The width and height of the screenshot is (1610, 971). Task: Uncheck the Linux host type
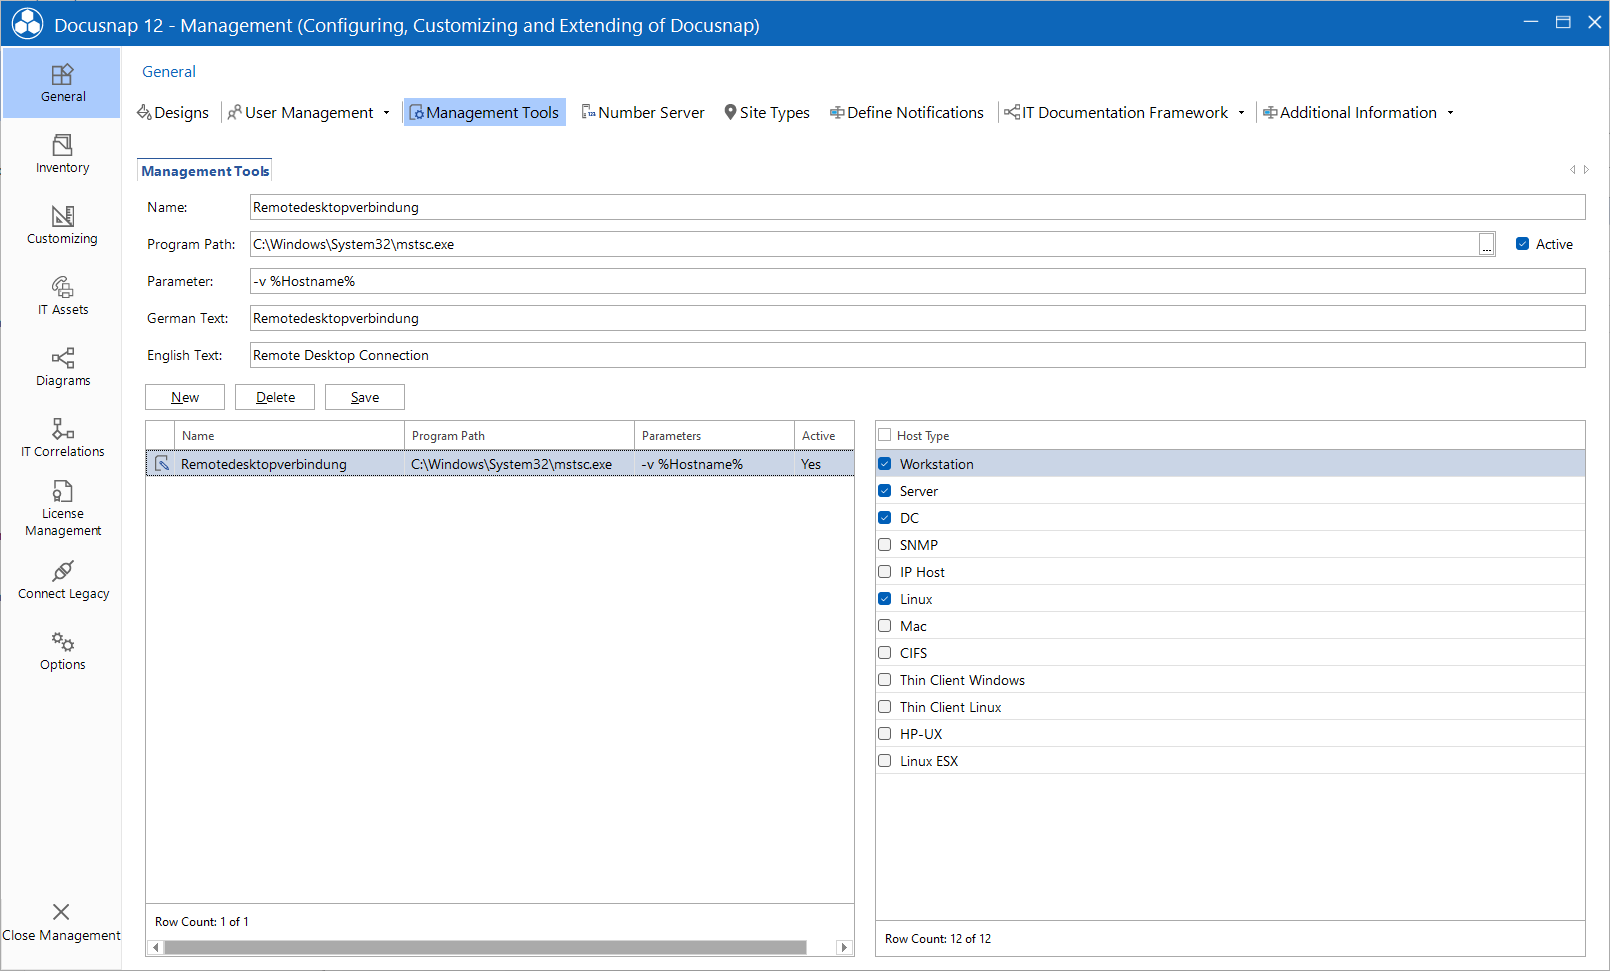coord(884,599)
